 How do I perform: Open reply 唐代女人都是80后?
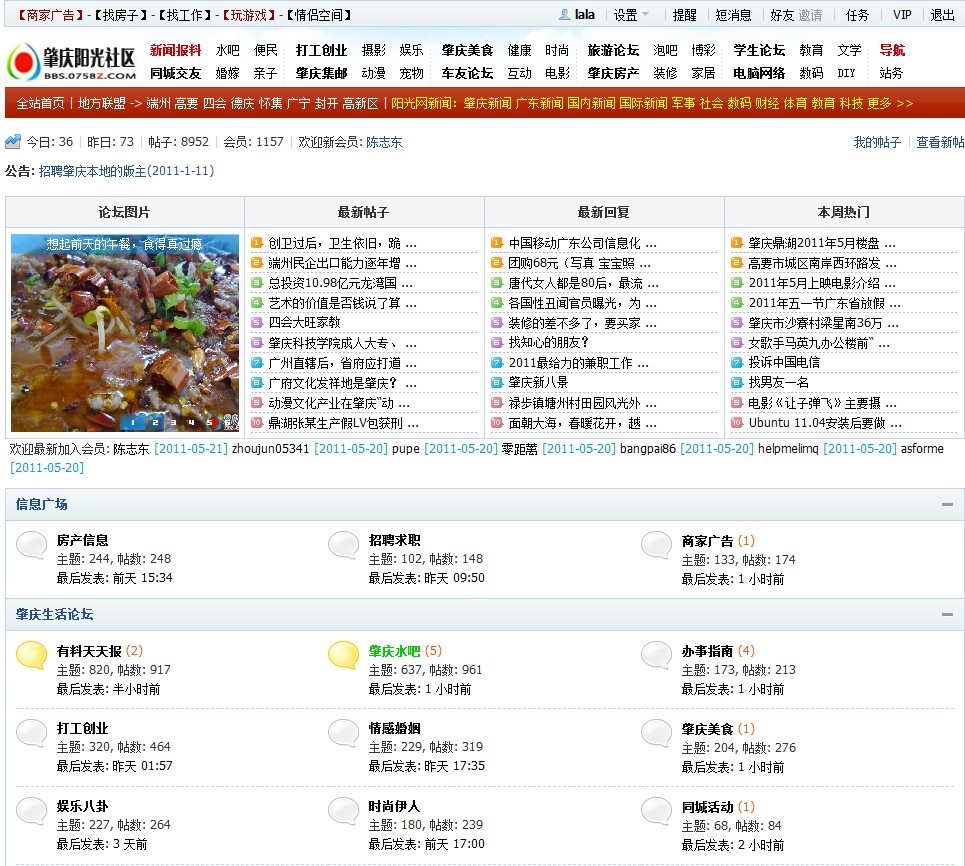click(x=583, y=283)
